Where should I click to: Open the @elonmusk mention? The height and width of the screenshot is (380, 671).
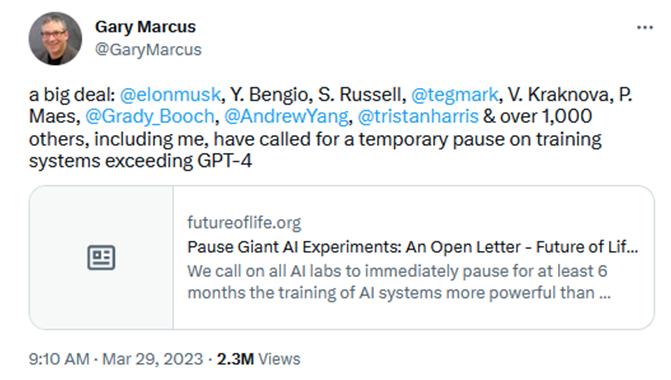coord(170,95)
